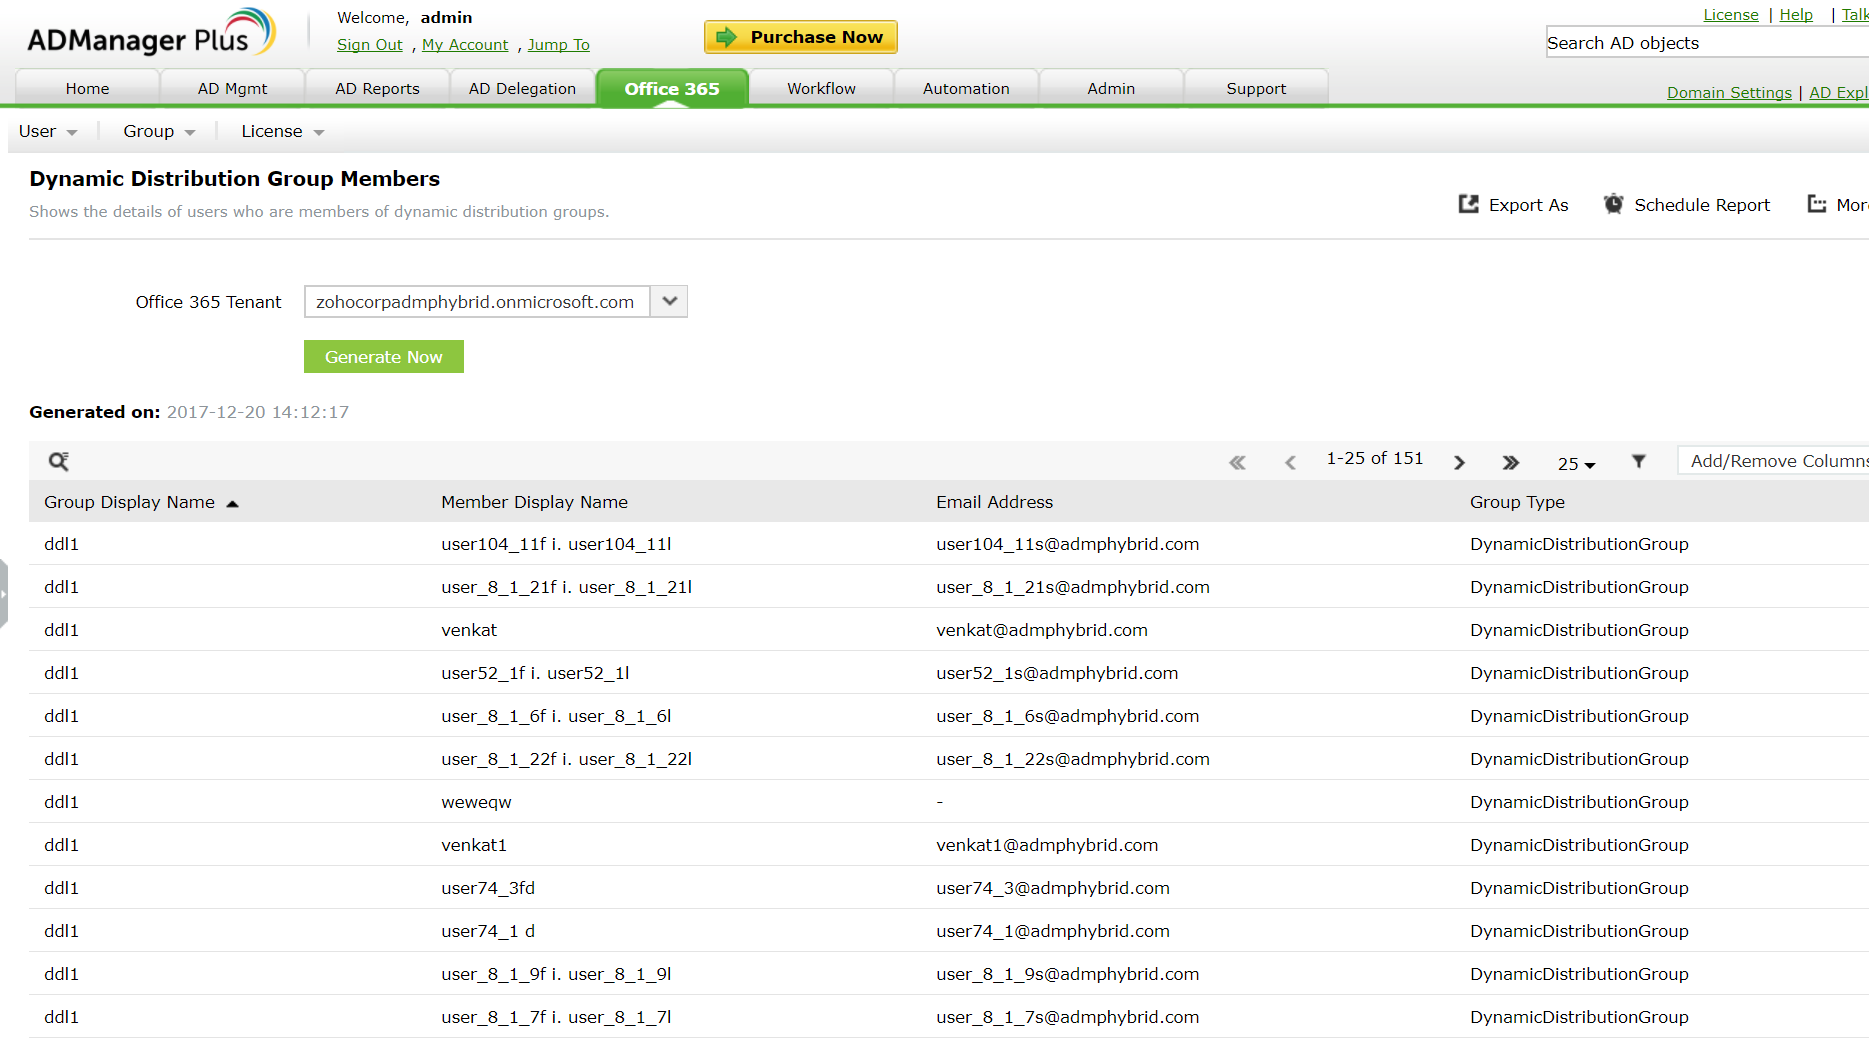Click the Add/Remove Columns button
The height and width of the screenshot is (1040, 1869).
[1775, 461]
